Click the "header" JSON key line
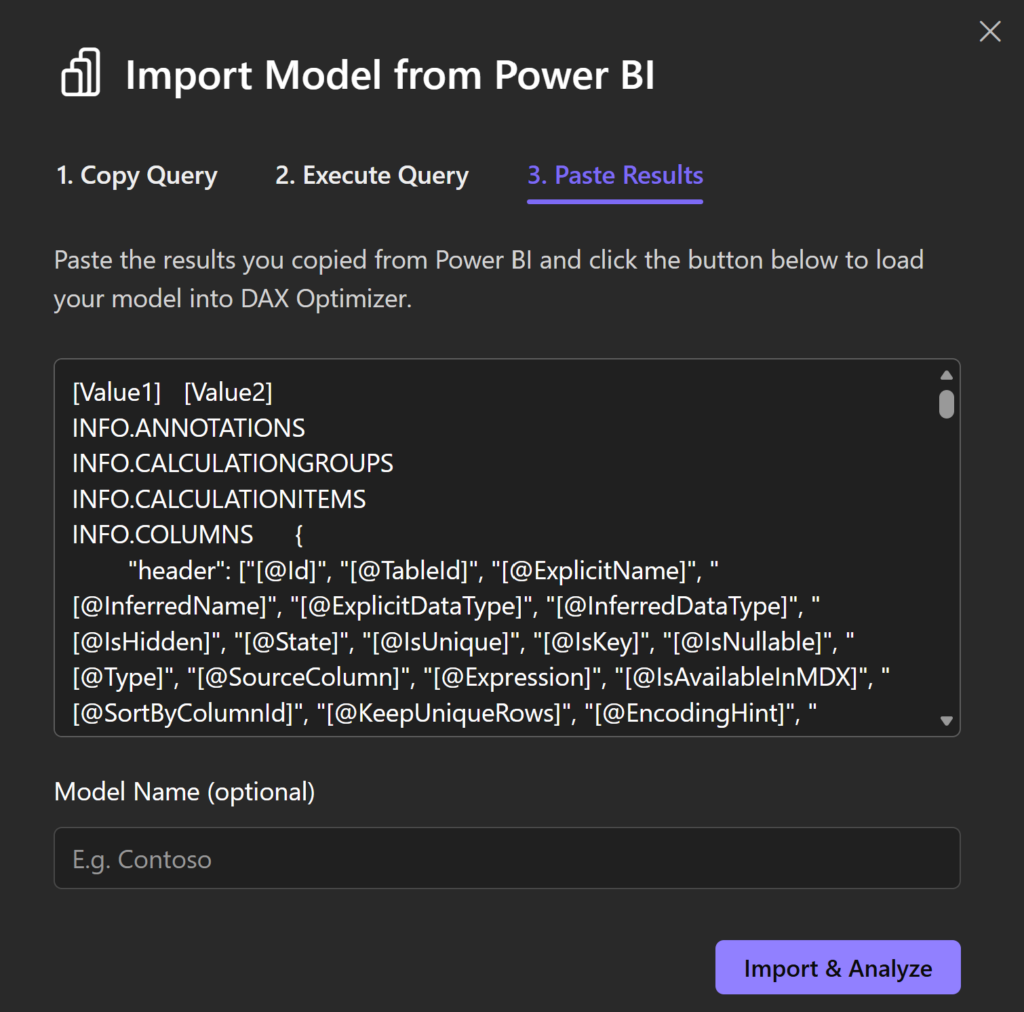This screenshot has width=1024, height=1012. pyautogui.click(x=164, y=571)
